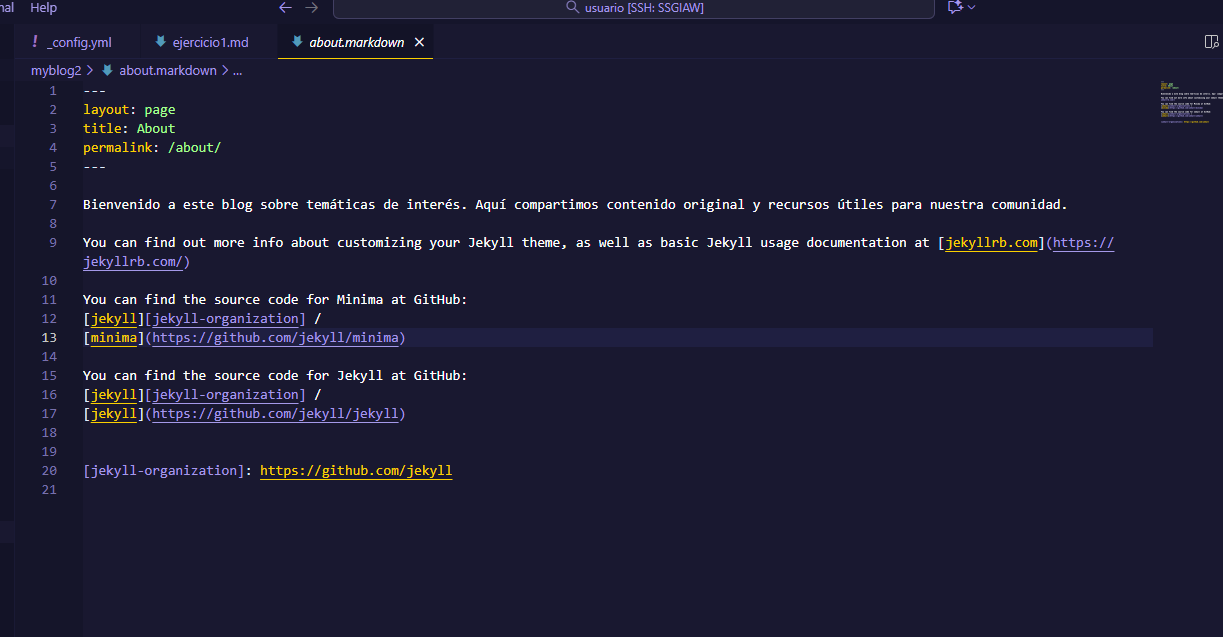Viewport: 1223px width, 637px height.
Task: Expand the myblog2 breadcrumb folder
Action: pyautogui.click(x=56, y=70)
